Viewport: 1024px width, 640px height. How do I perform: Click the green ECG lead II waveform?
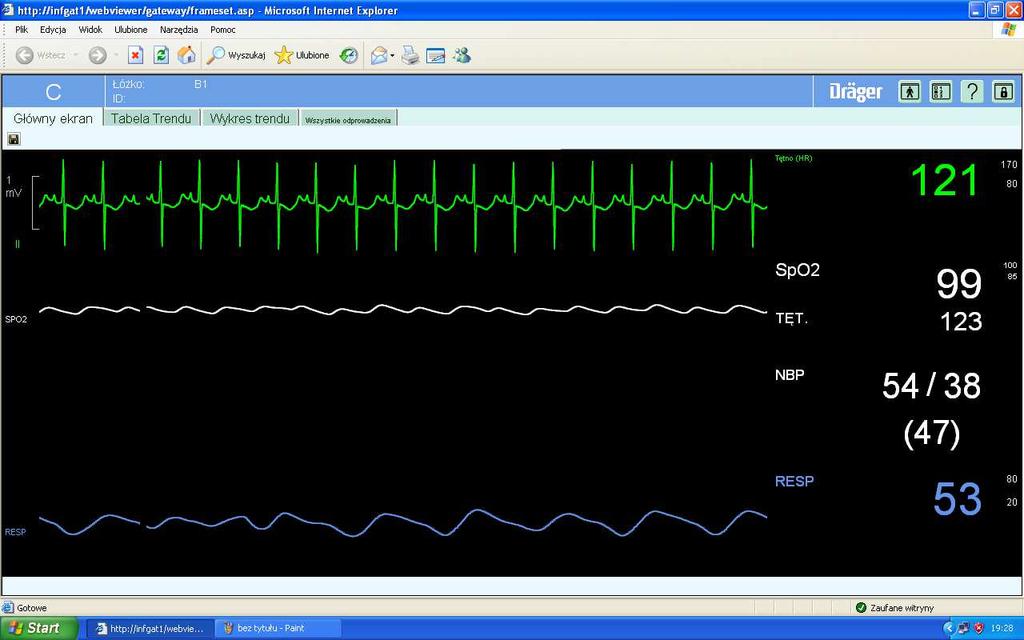[403, 204]
